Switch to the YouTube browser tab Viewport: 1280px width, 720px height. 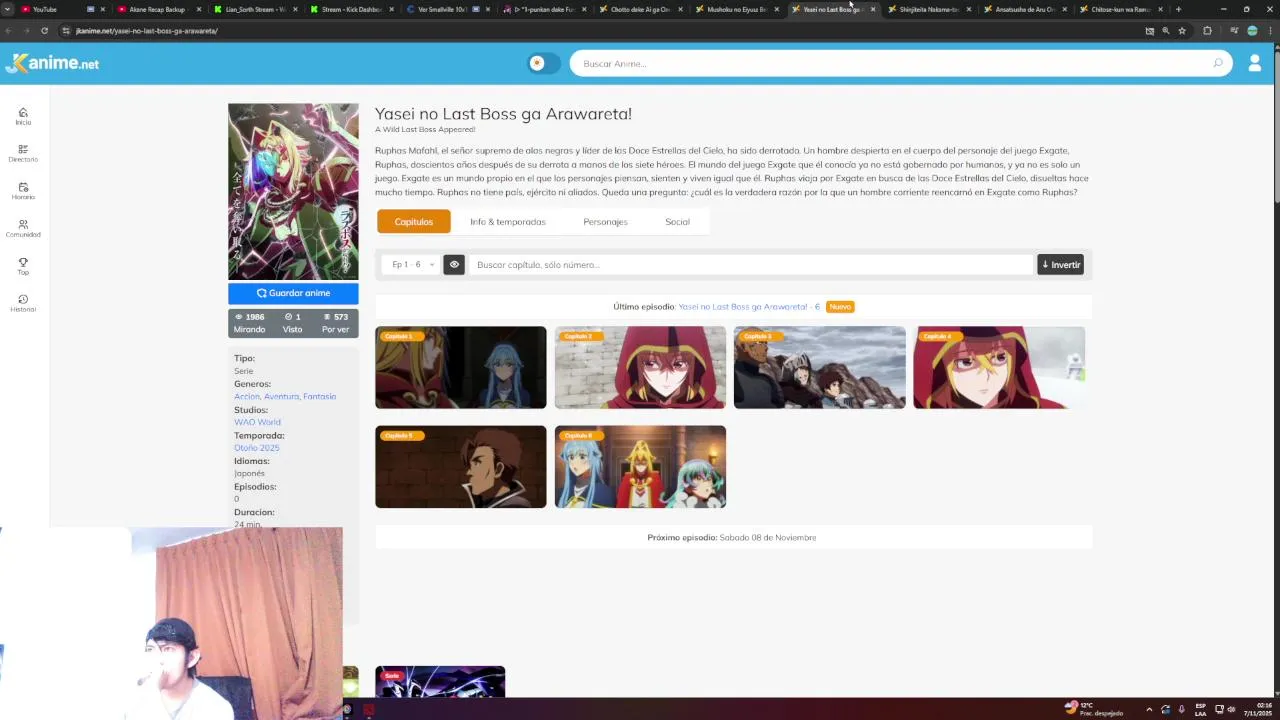[x=55, y=9]
